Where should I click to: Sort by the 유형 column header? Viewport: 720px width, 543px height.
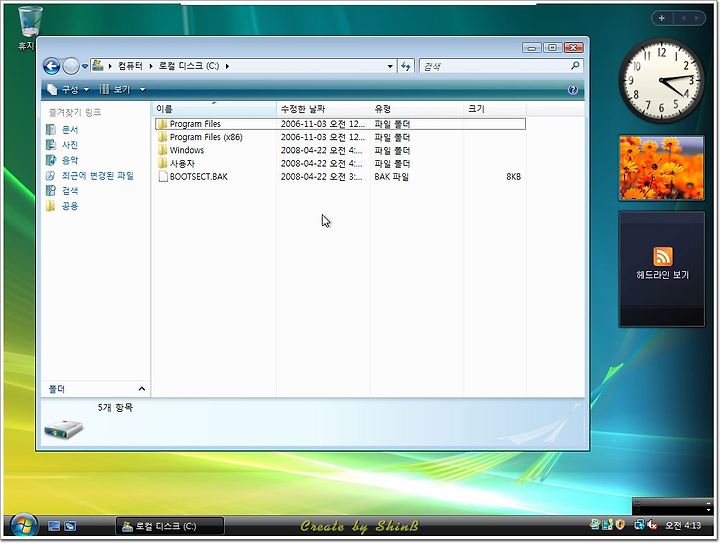click(x=417, y=109)
